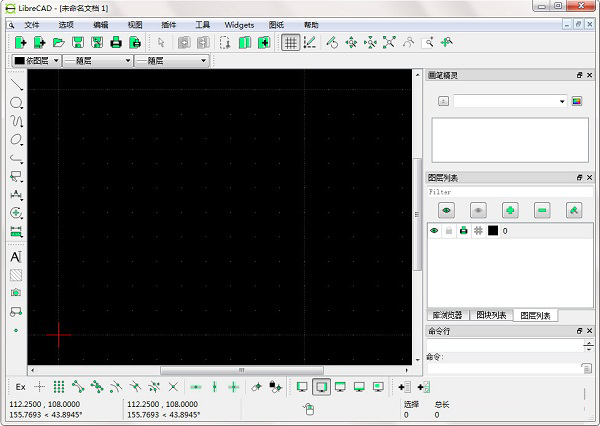Show all layers button

coord(446,210)
